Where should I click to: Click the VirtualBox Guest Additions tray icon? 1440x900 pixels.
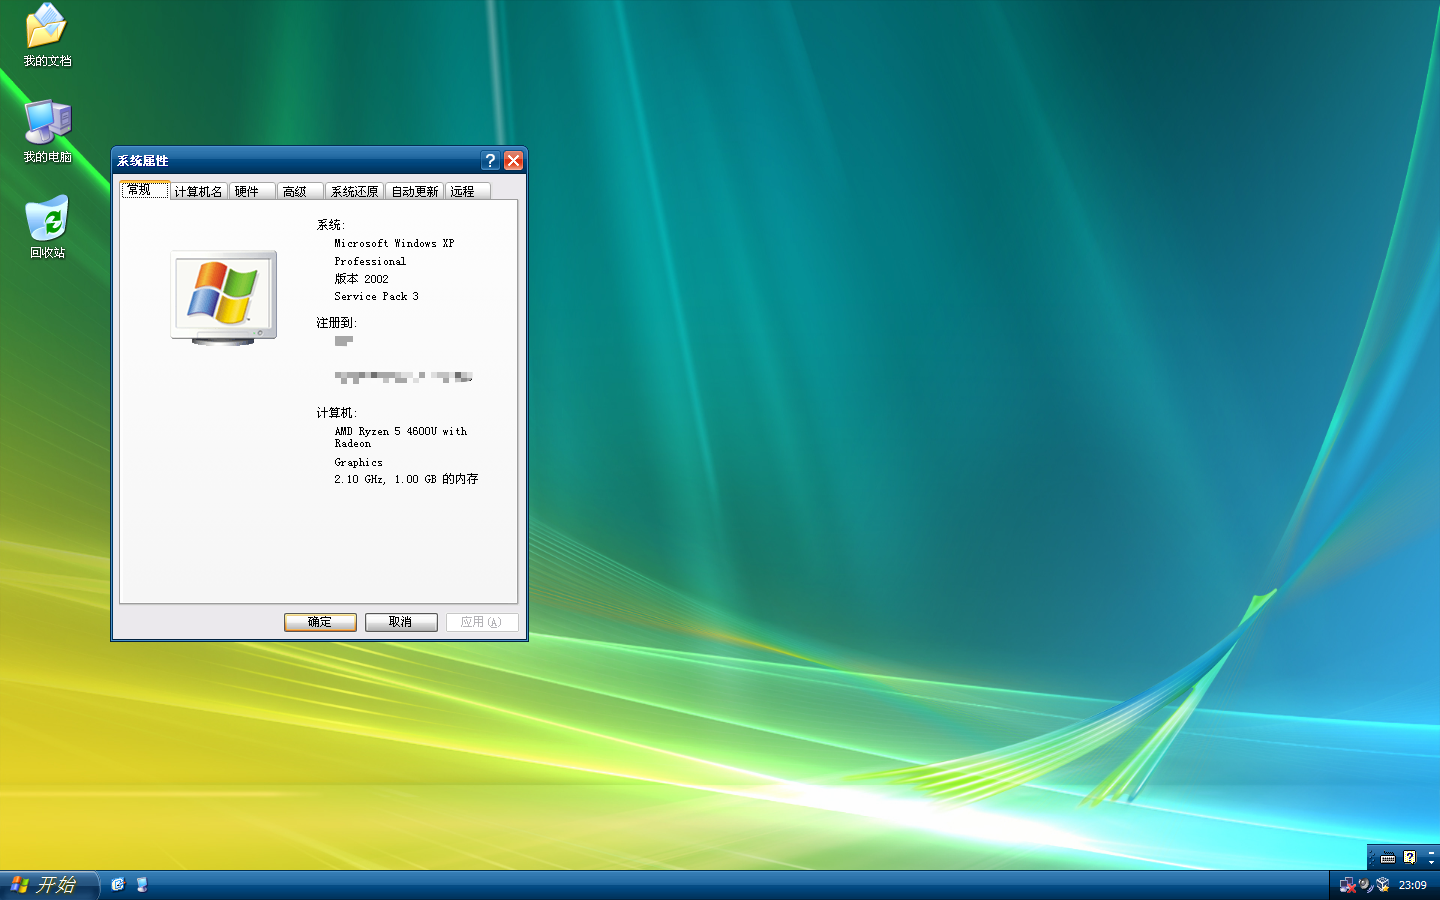[1383, 885]
